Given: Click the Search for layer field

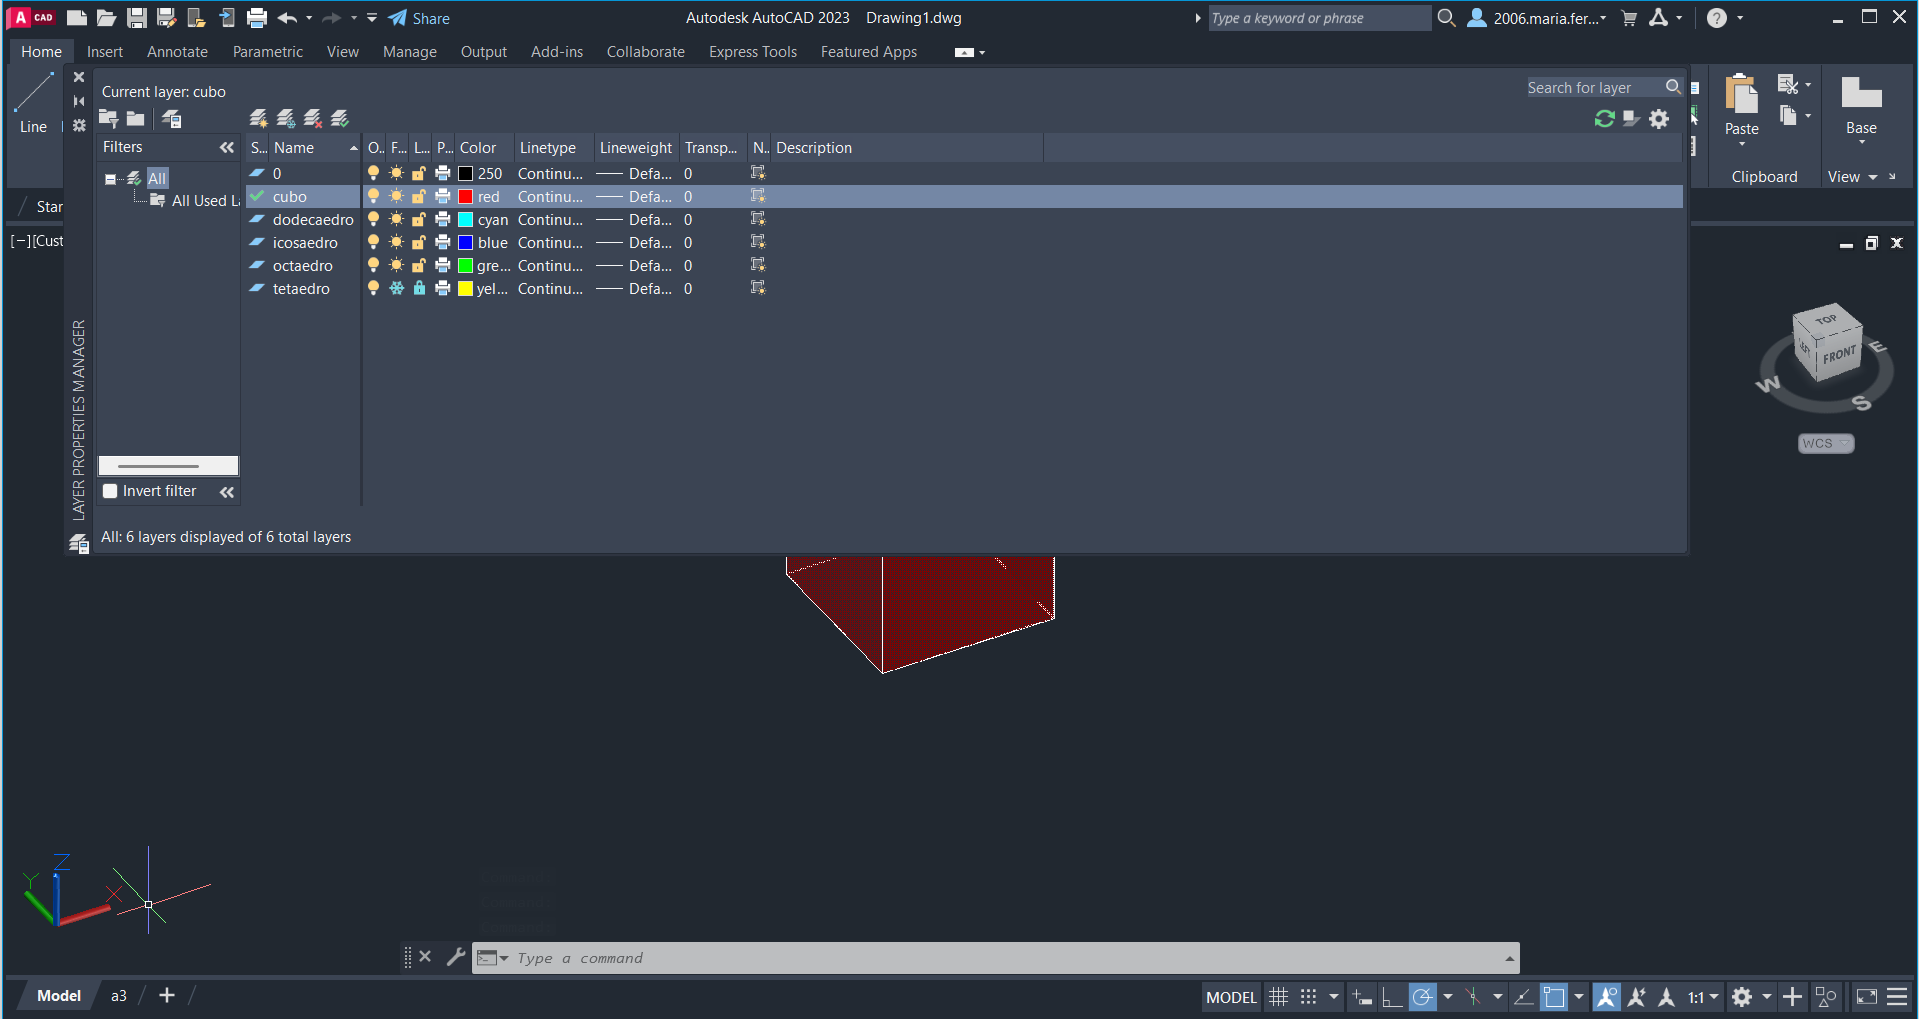Looking at the screenshot, I should point(1603,88).
